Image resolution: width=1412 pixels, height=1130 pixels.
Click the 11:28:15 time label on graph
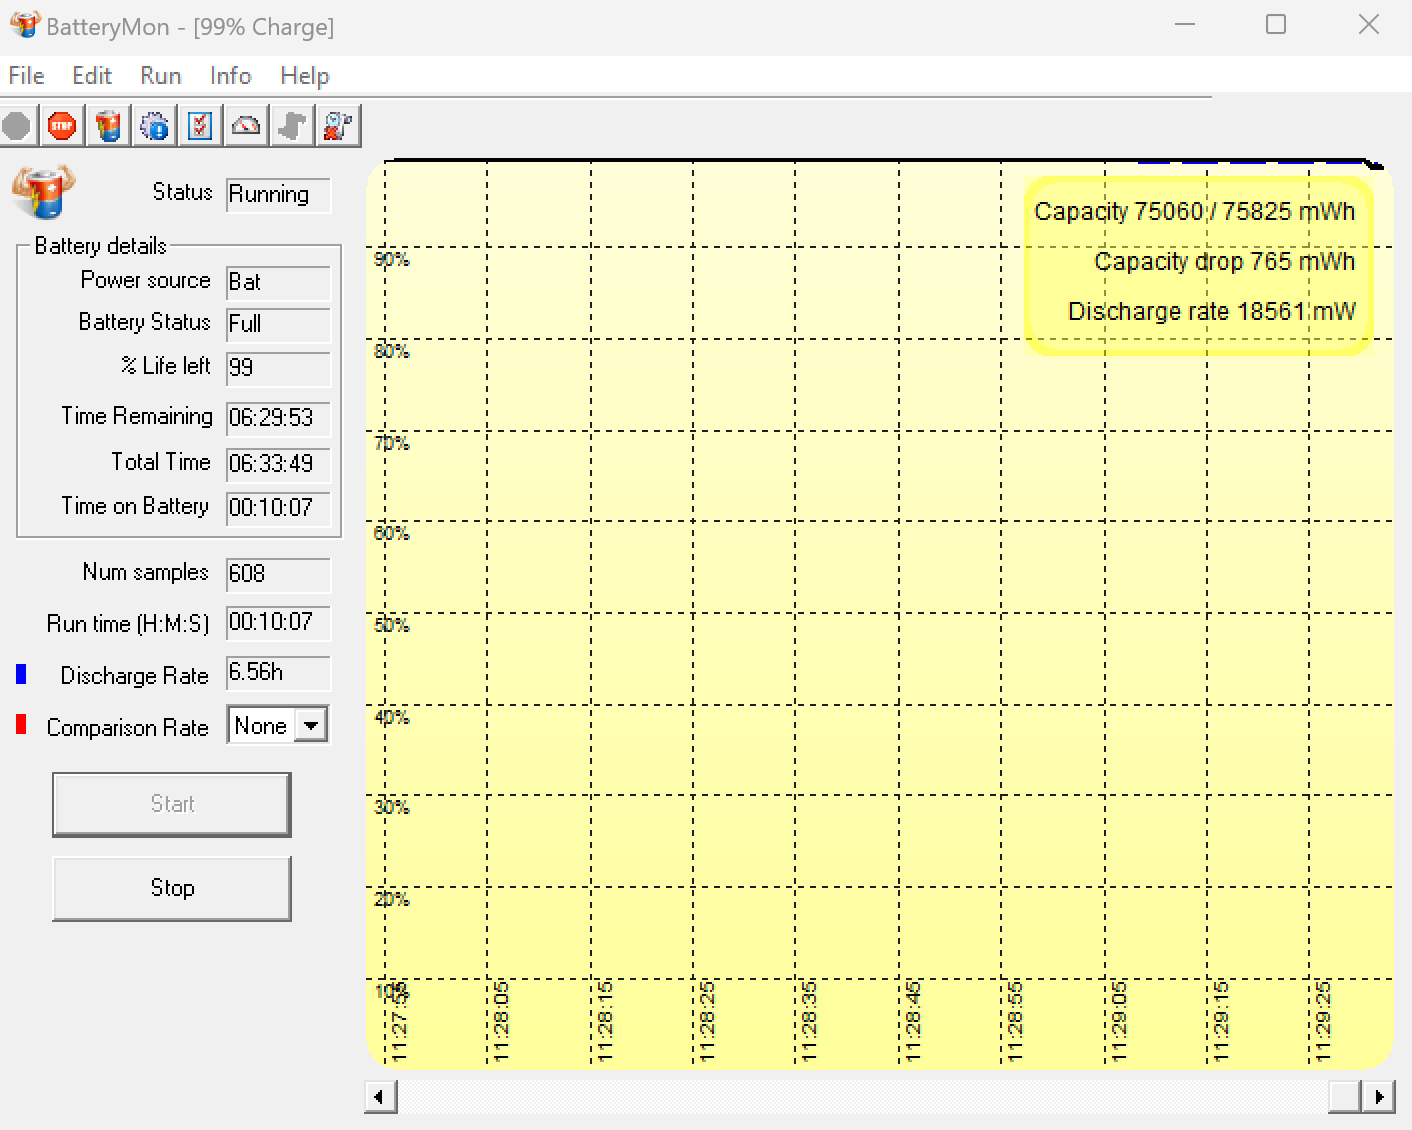[x=604, y=1022]
